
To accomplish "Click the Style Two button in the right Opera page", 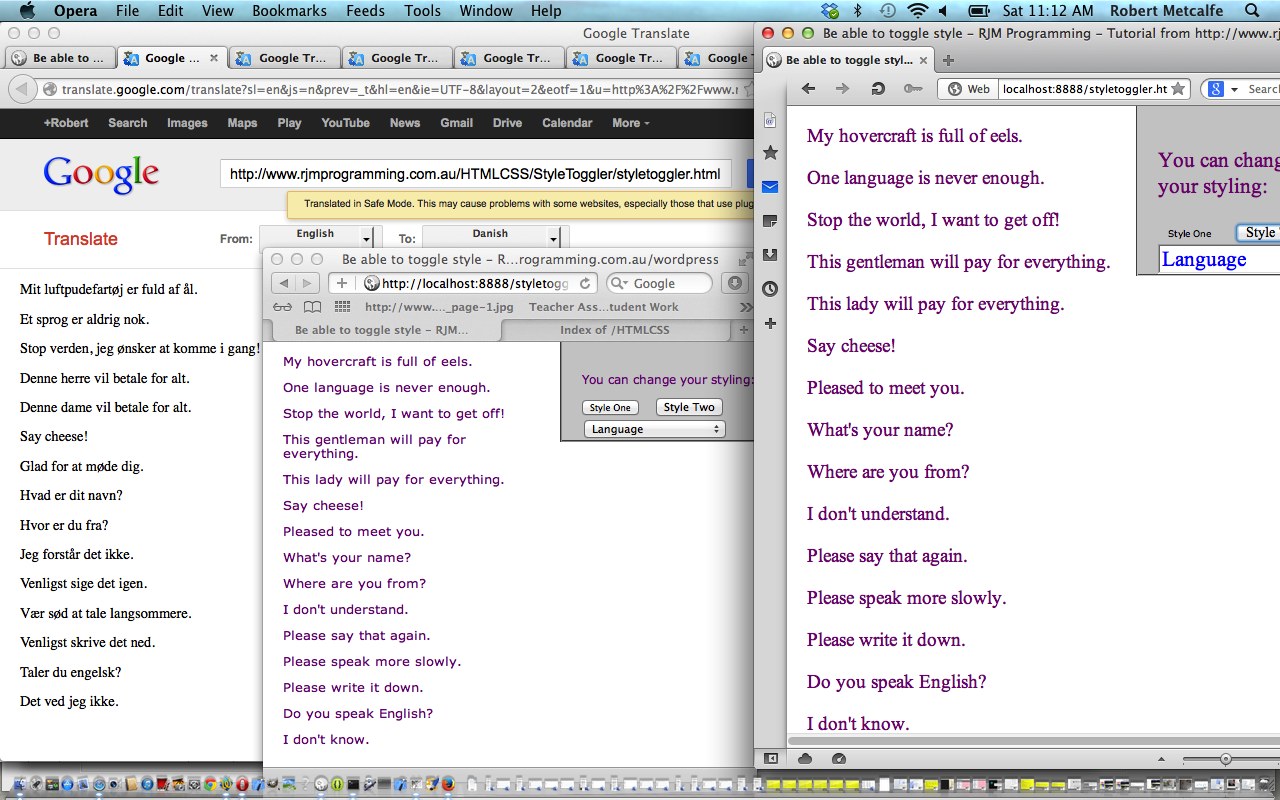I will pyautogui.click(x=1258, y=233).
